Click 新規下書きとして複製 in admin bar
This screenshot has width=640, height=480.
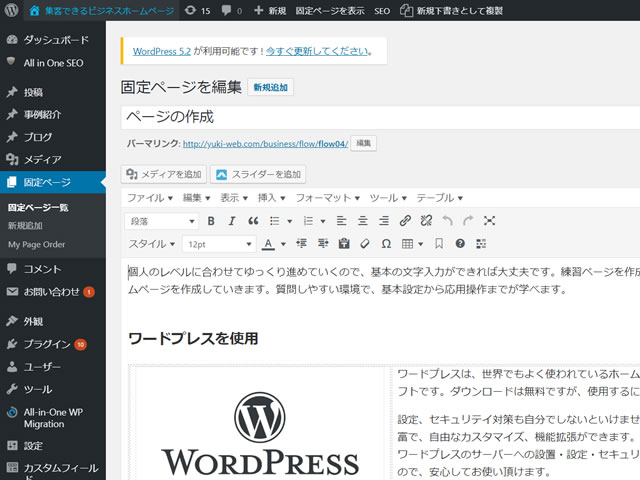pos(451,11)
